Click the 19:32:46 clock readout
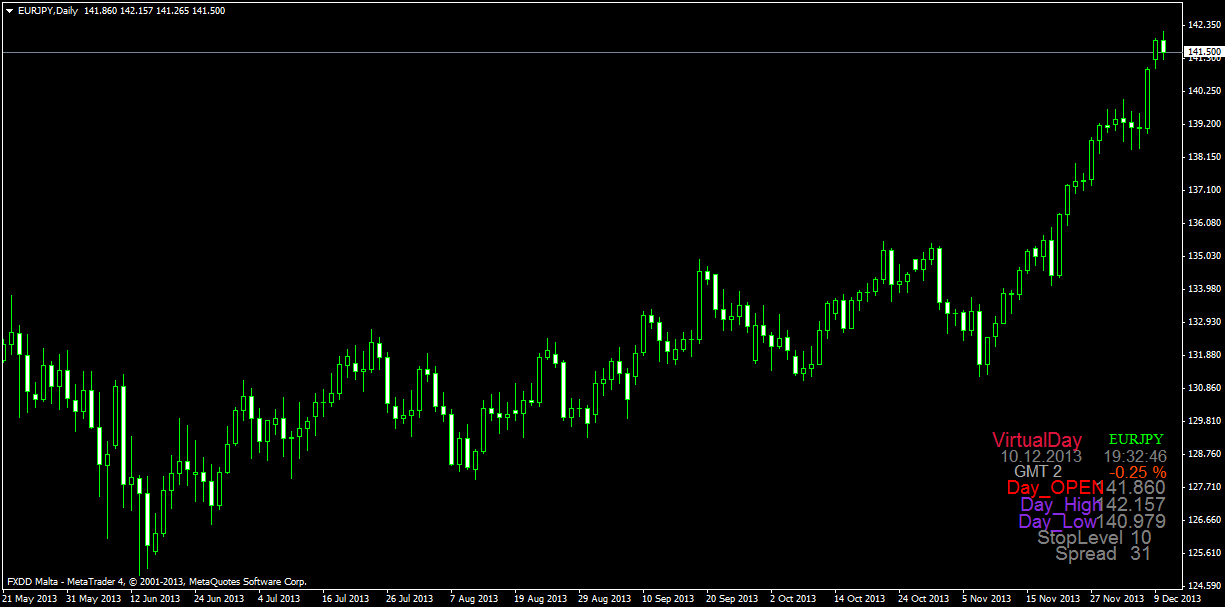Image resolution: width=1225 pixels, height=607 pixels. (1135, 456)
